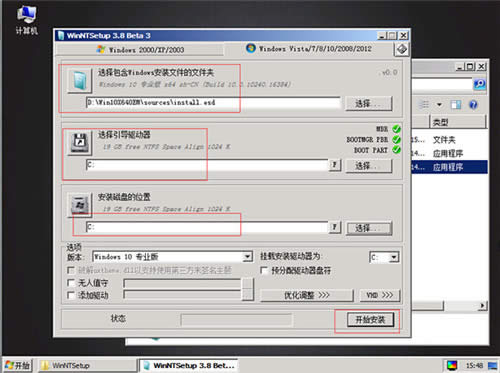The image size is (500, 373).
Task: Click the BOOTMGR PBR green status check
Action: pyautogui.click(x=396, y=139)
